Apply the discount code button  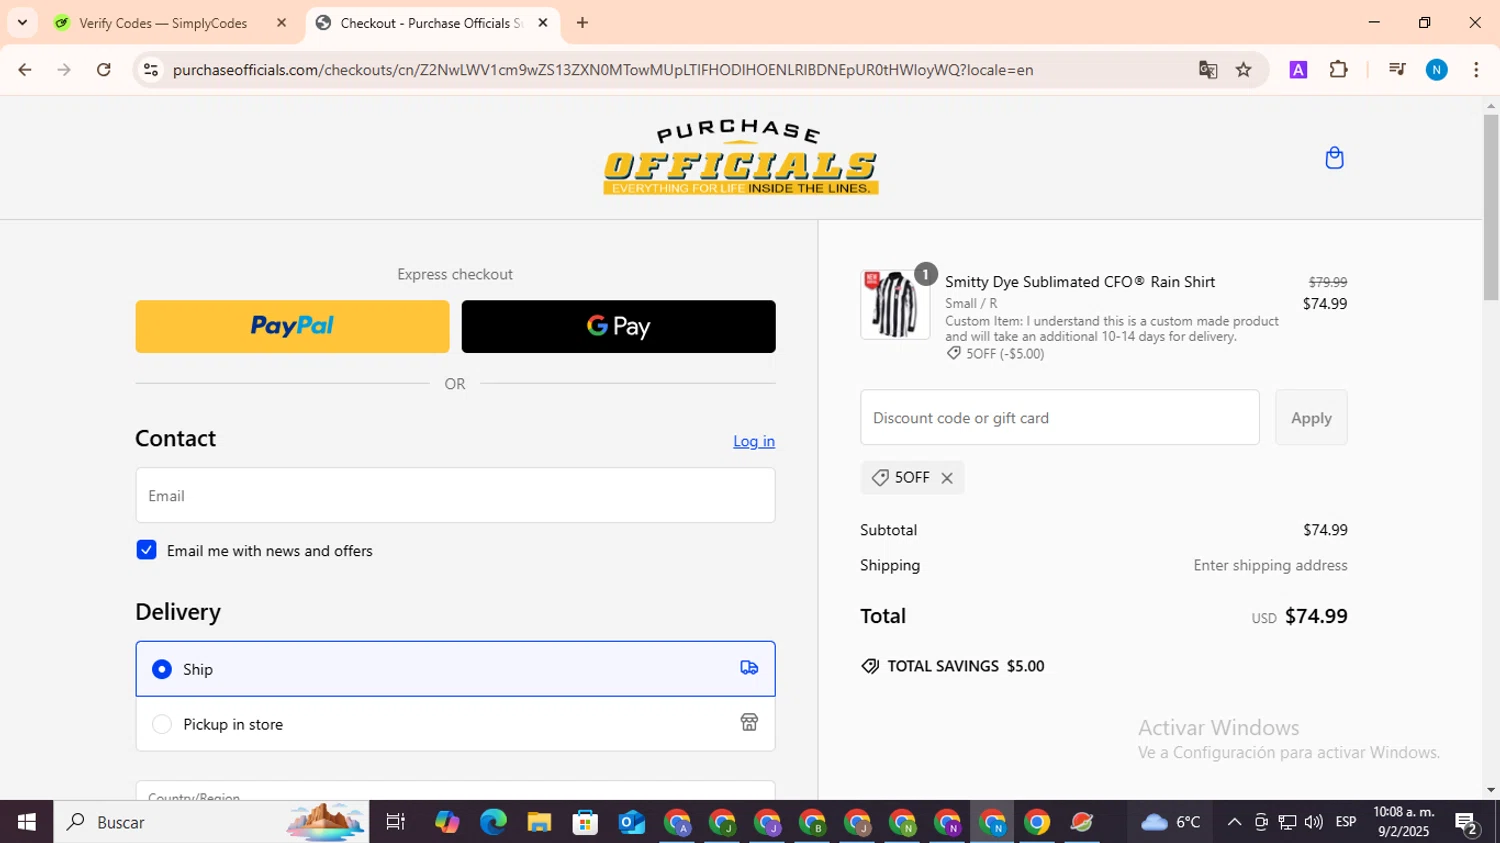click(x=1311, y=417)
